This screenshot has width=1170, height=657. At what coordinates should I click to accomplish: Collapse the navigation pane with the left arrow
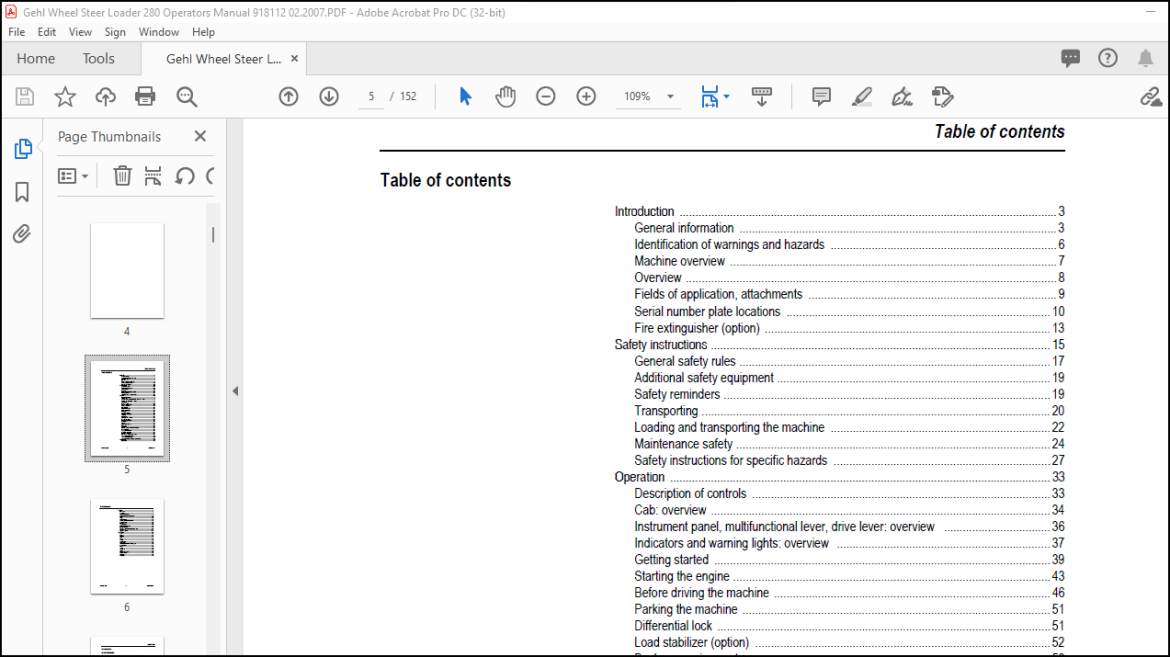pos(235,390)
